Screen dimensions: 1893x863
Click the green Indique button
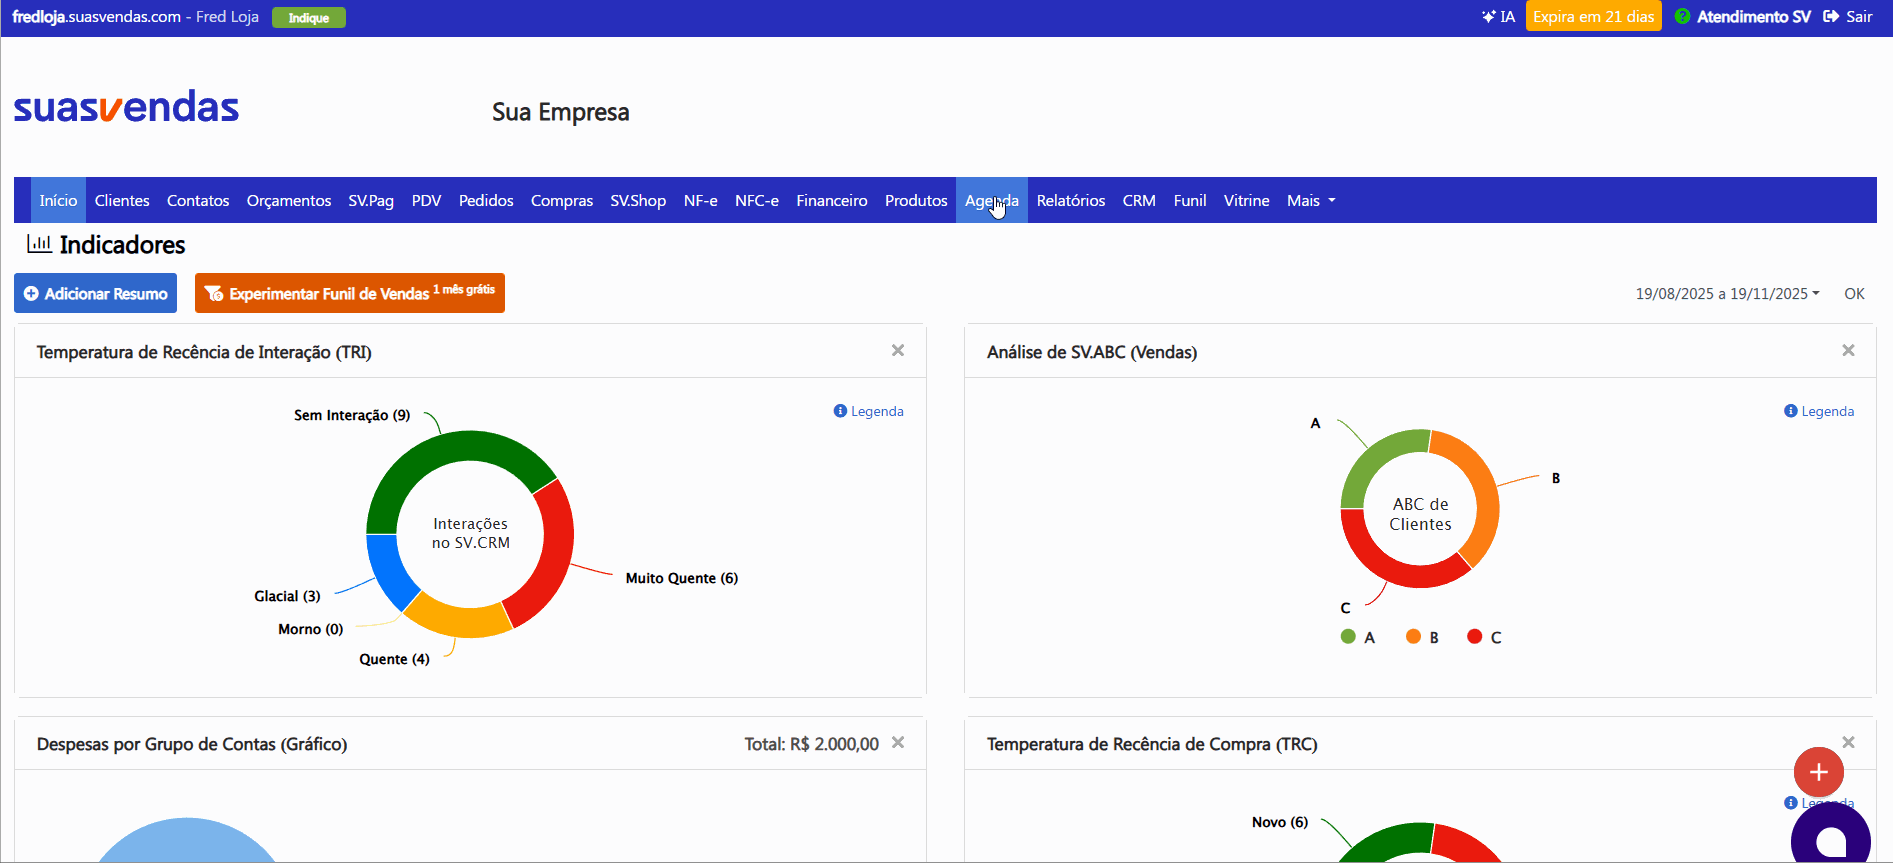click(x=309, y=17)
